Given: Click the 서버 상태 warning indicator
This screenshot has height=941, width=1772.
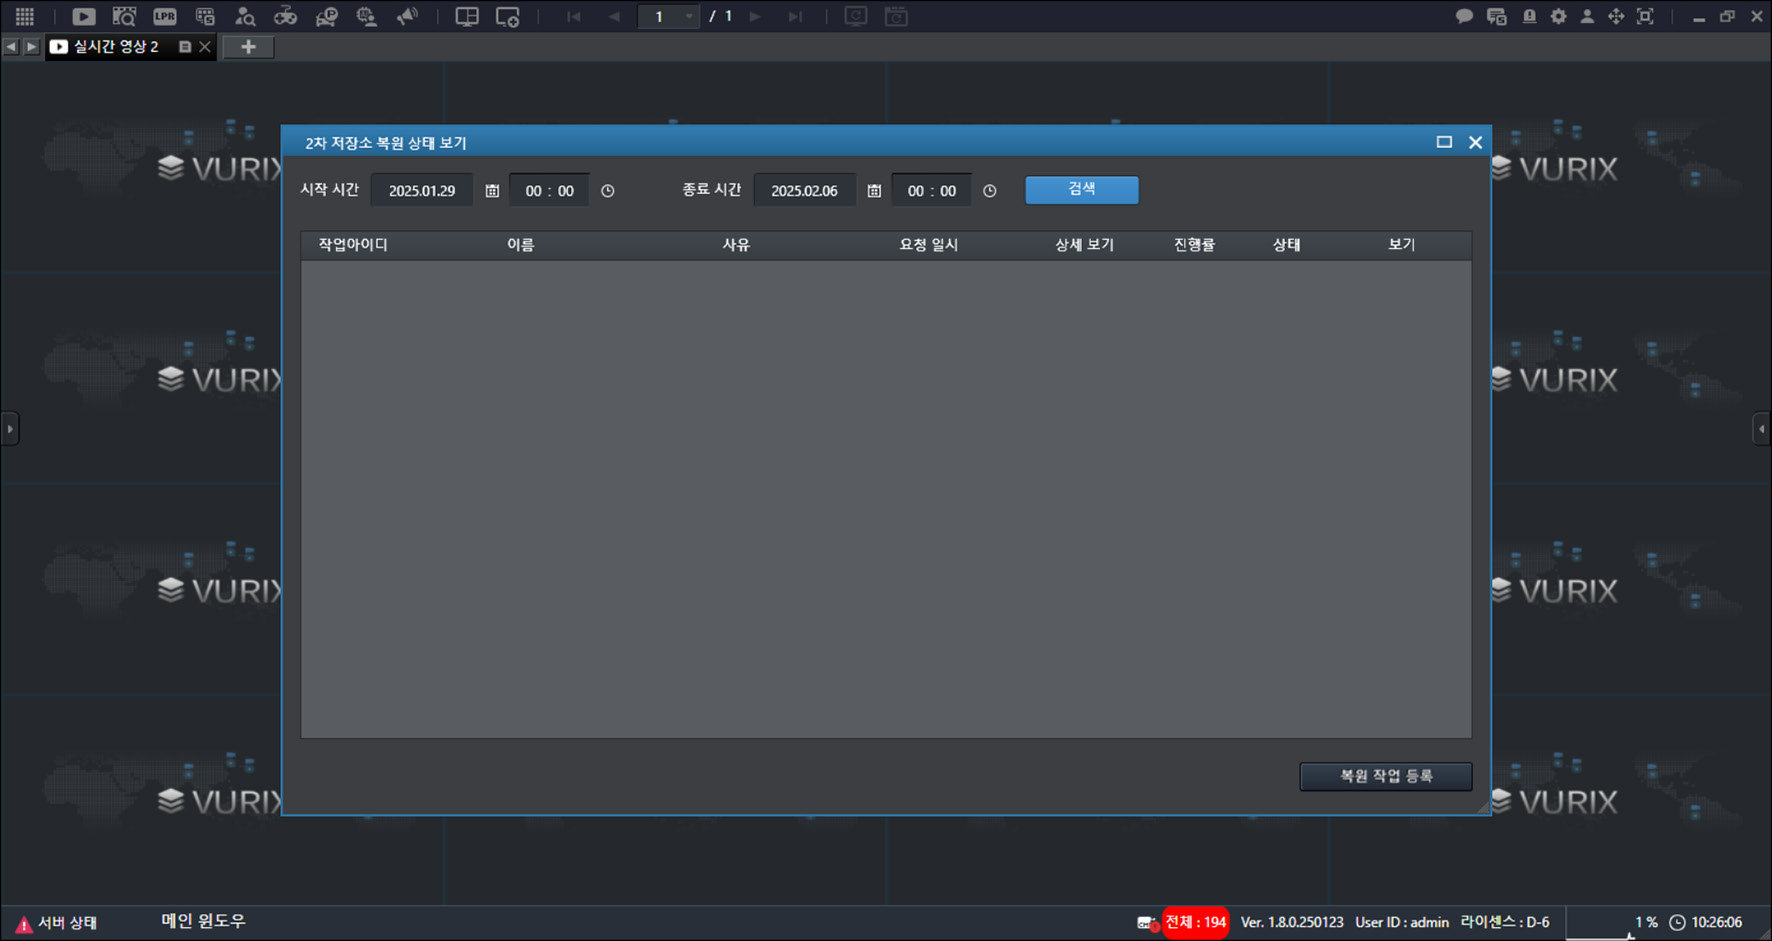Looking at the screenshot, I should click(56, 922).
